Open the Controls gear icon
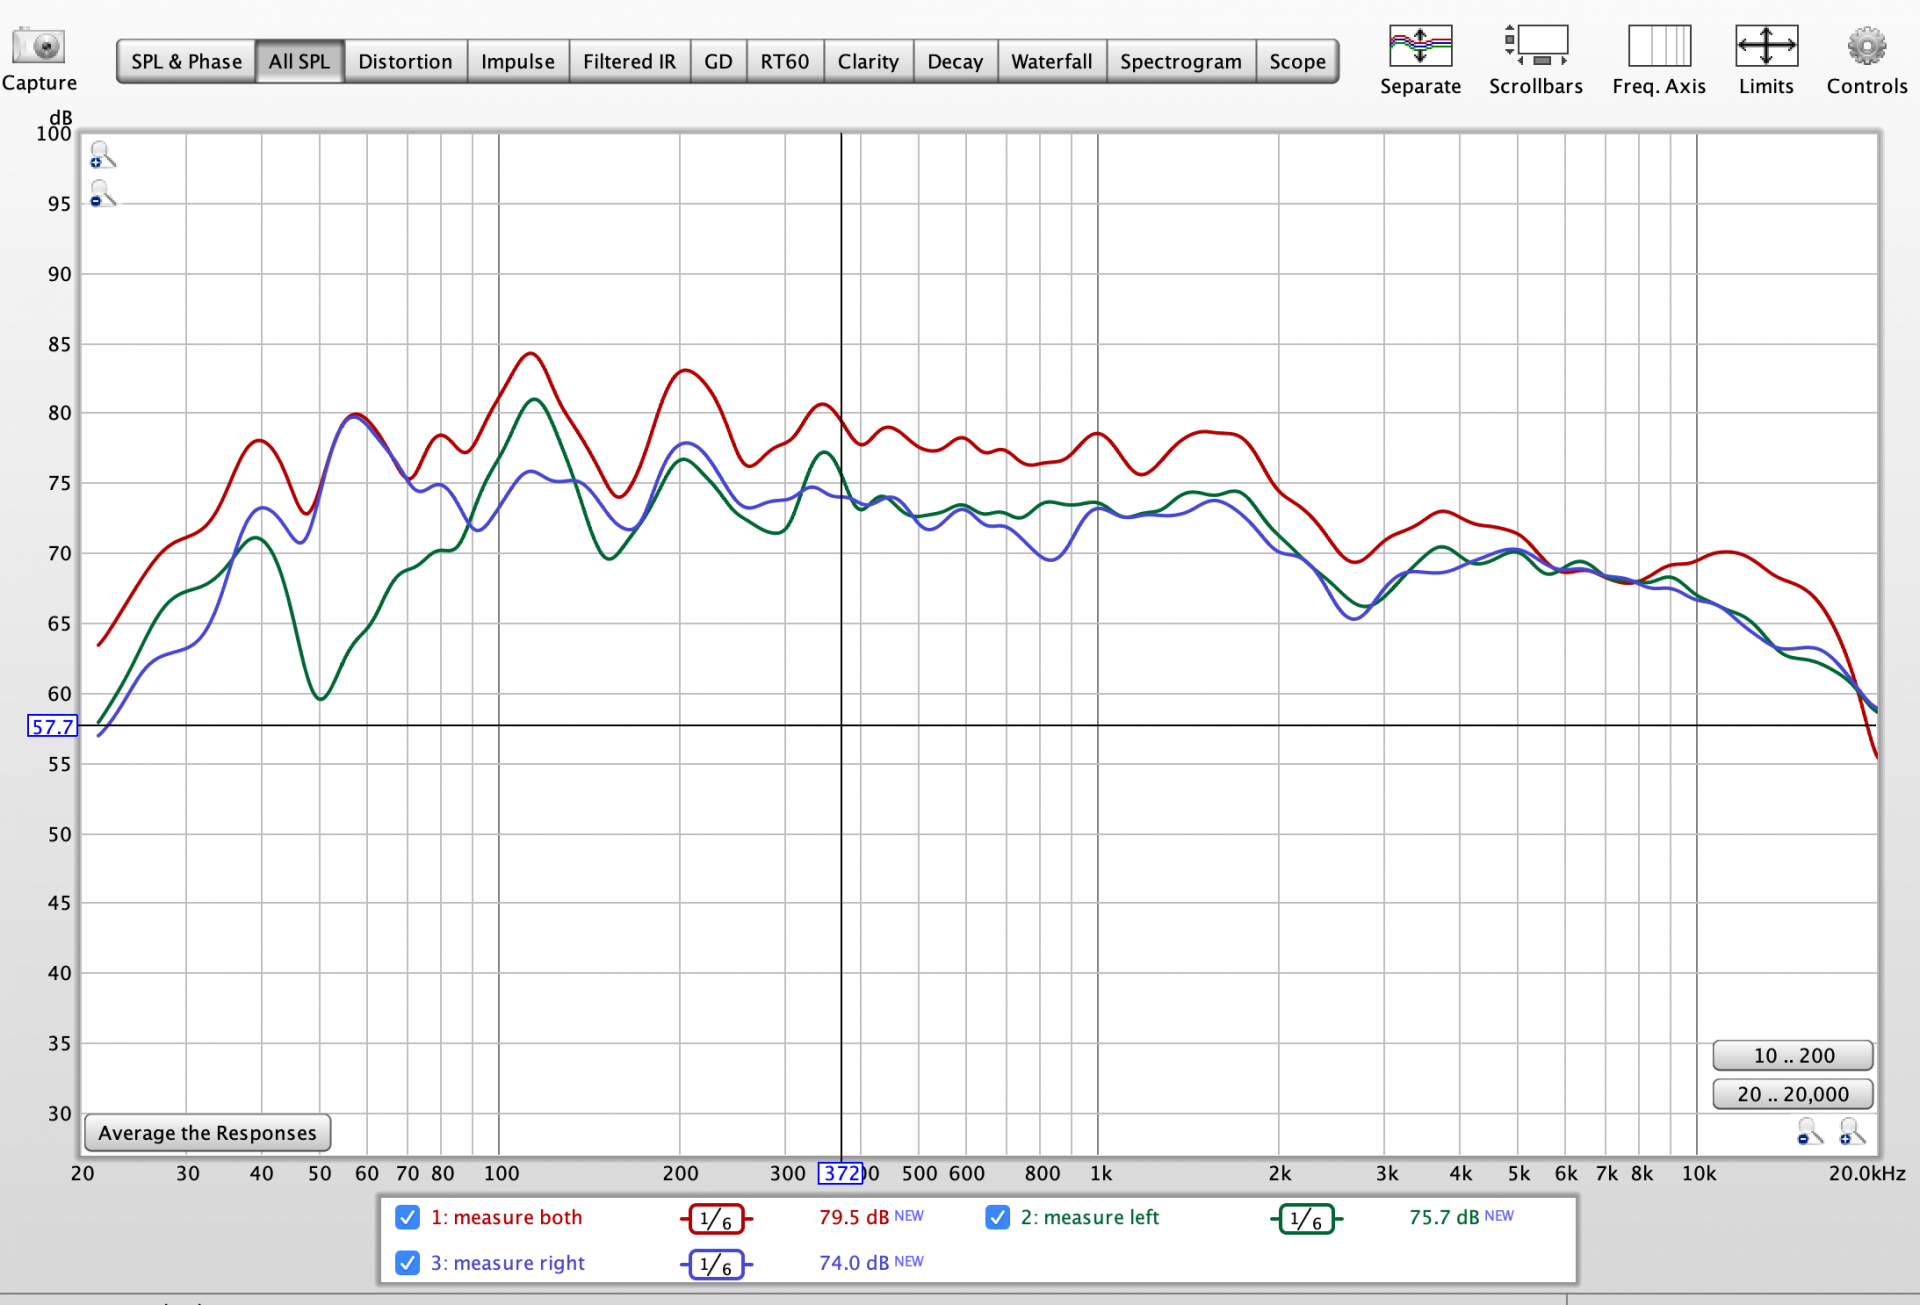 pos(1866,47)
